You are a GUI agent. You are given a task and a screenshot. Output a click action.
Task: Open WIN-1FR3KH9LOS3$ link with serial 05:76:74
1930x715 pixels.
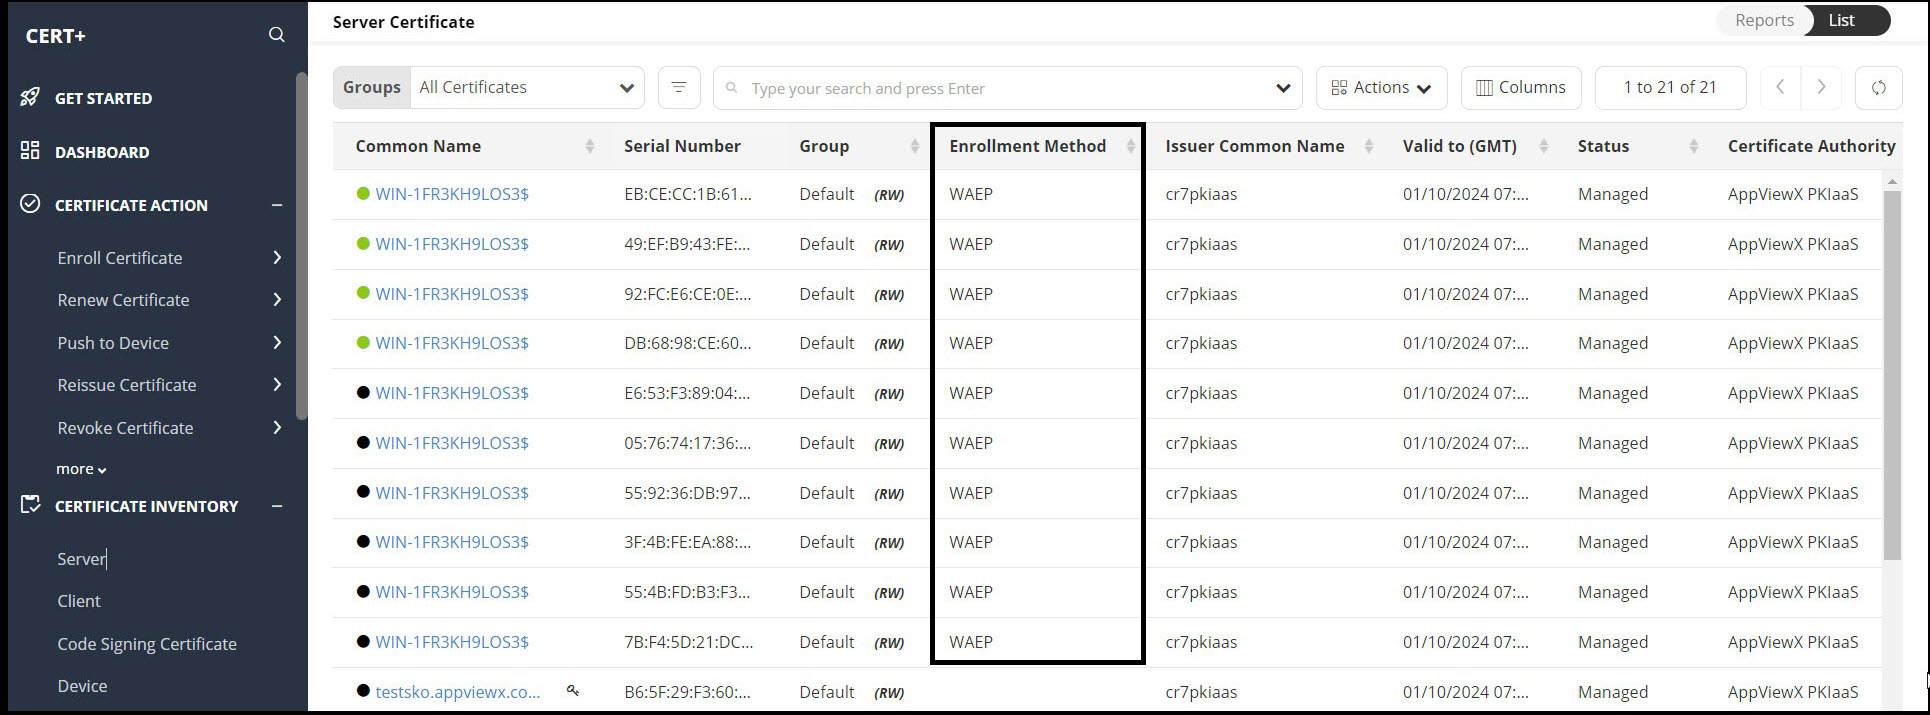(x=452, y=443)
